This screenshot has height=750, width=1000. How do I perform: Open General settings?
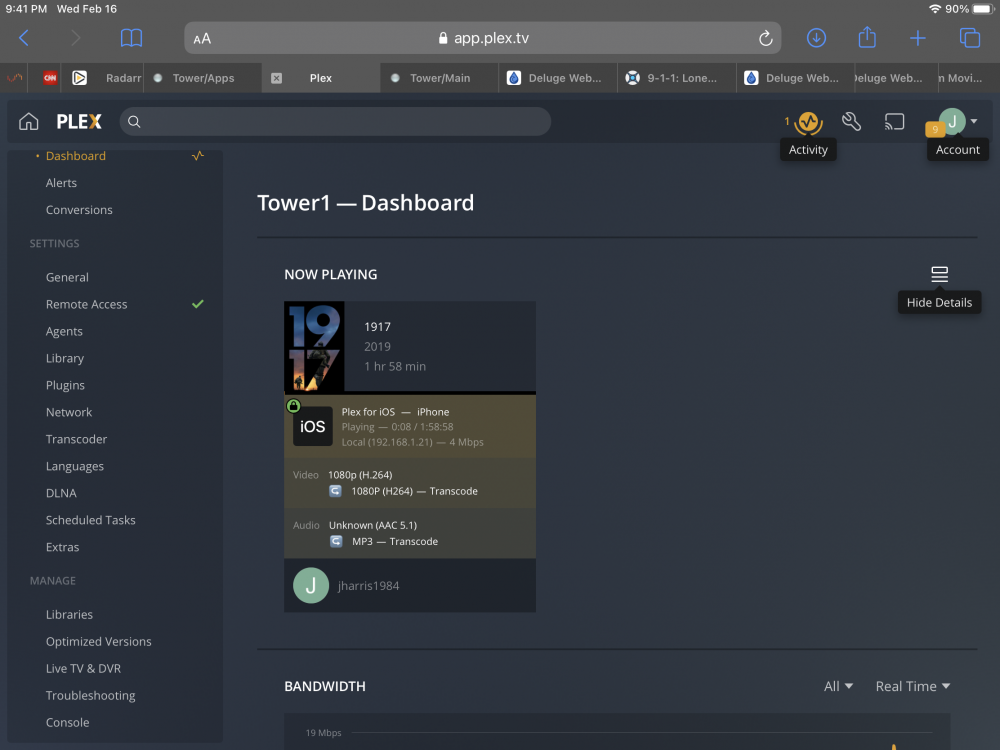pyautogui.click(x=67, y=277)
